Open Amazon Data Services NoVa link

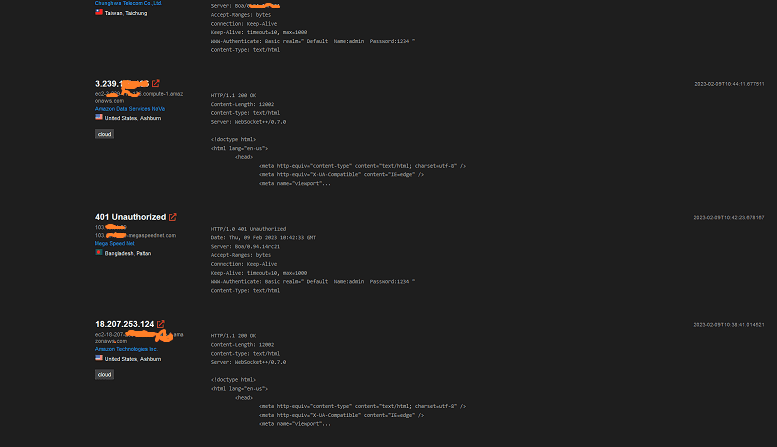(x=130, y=109)
